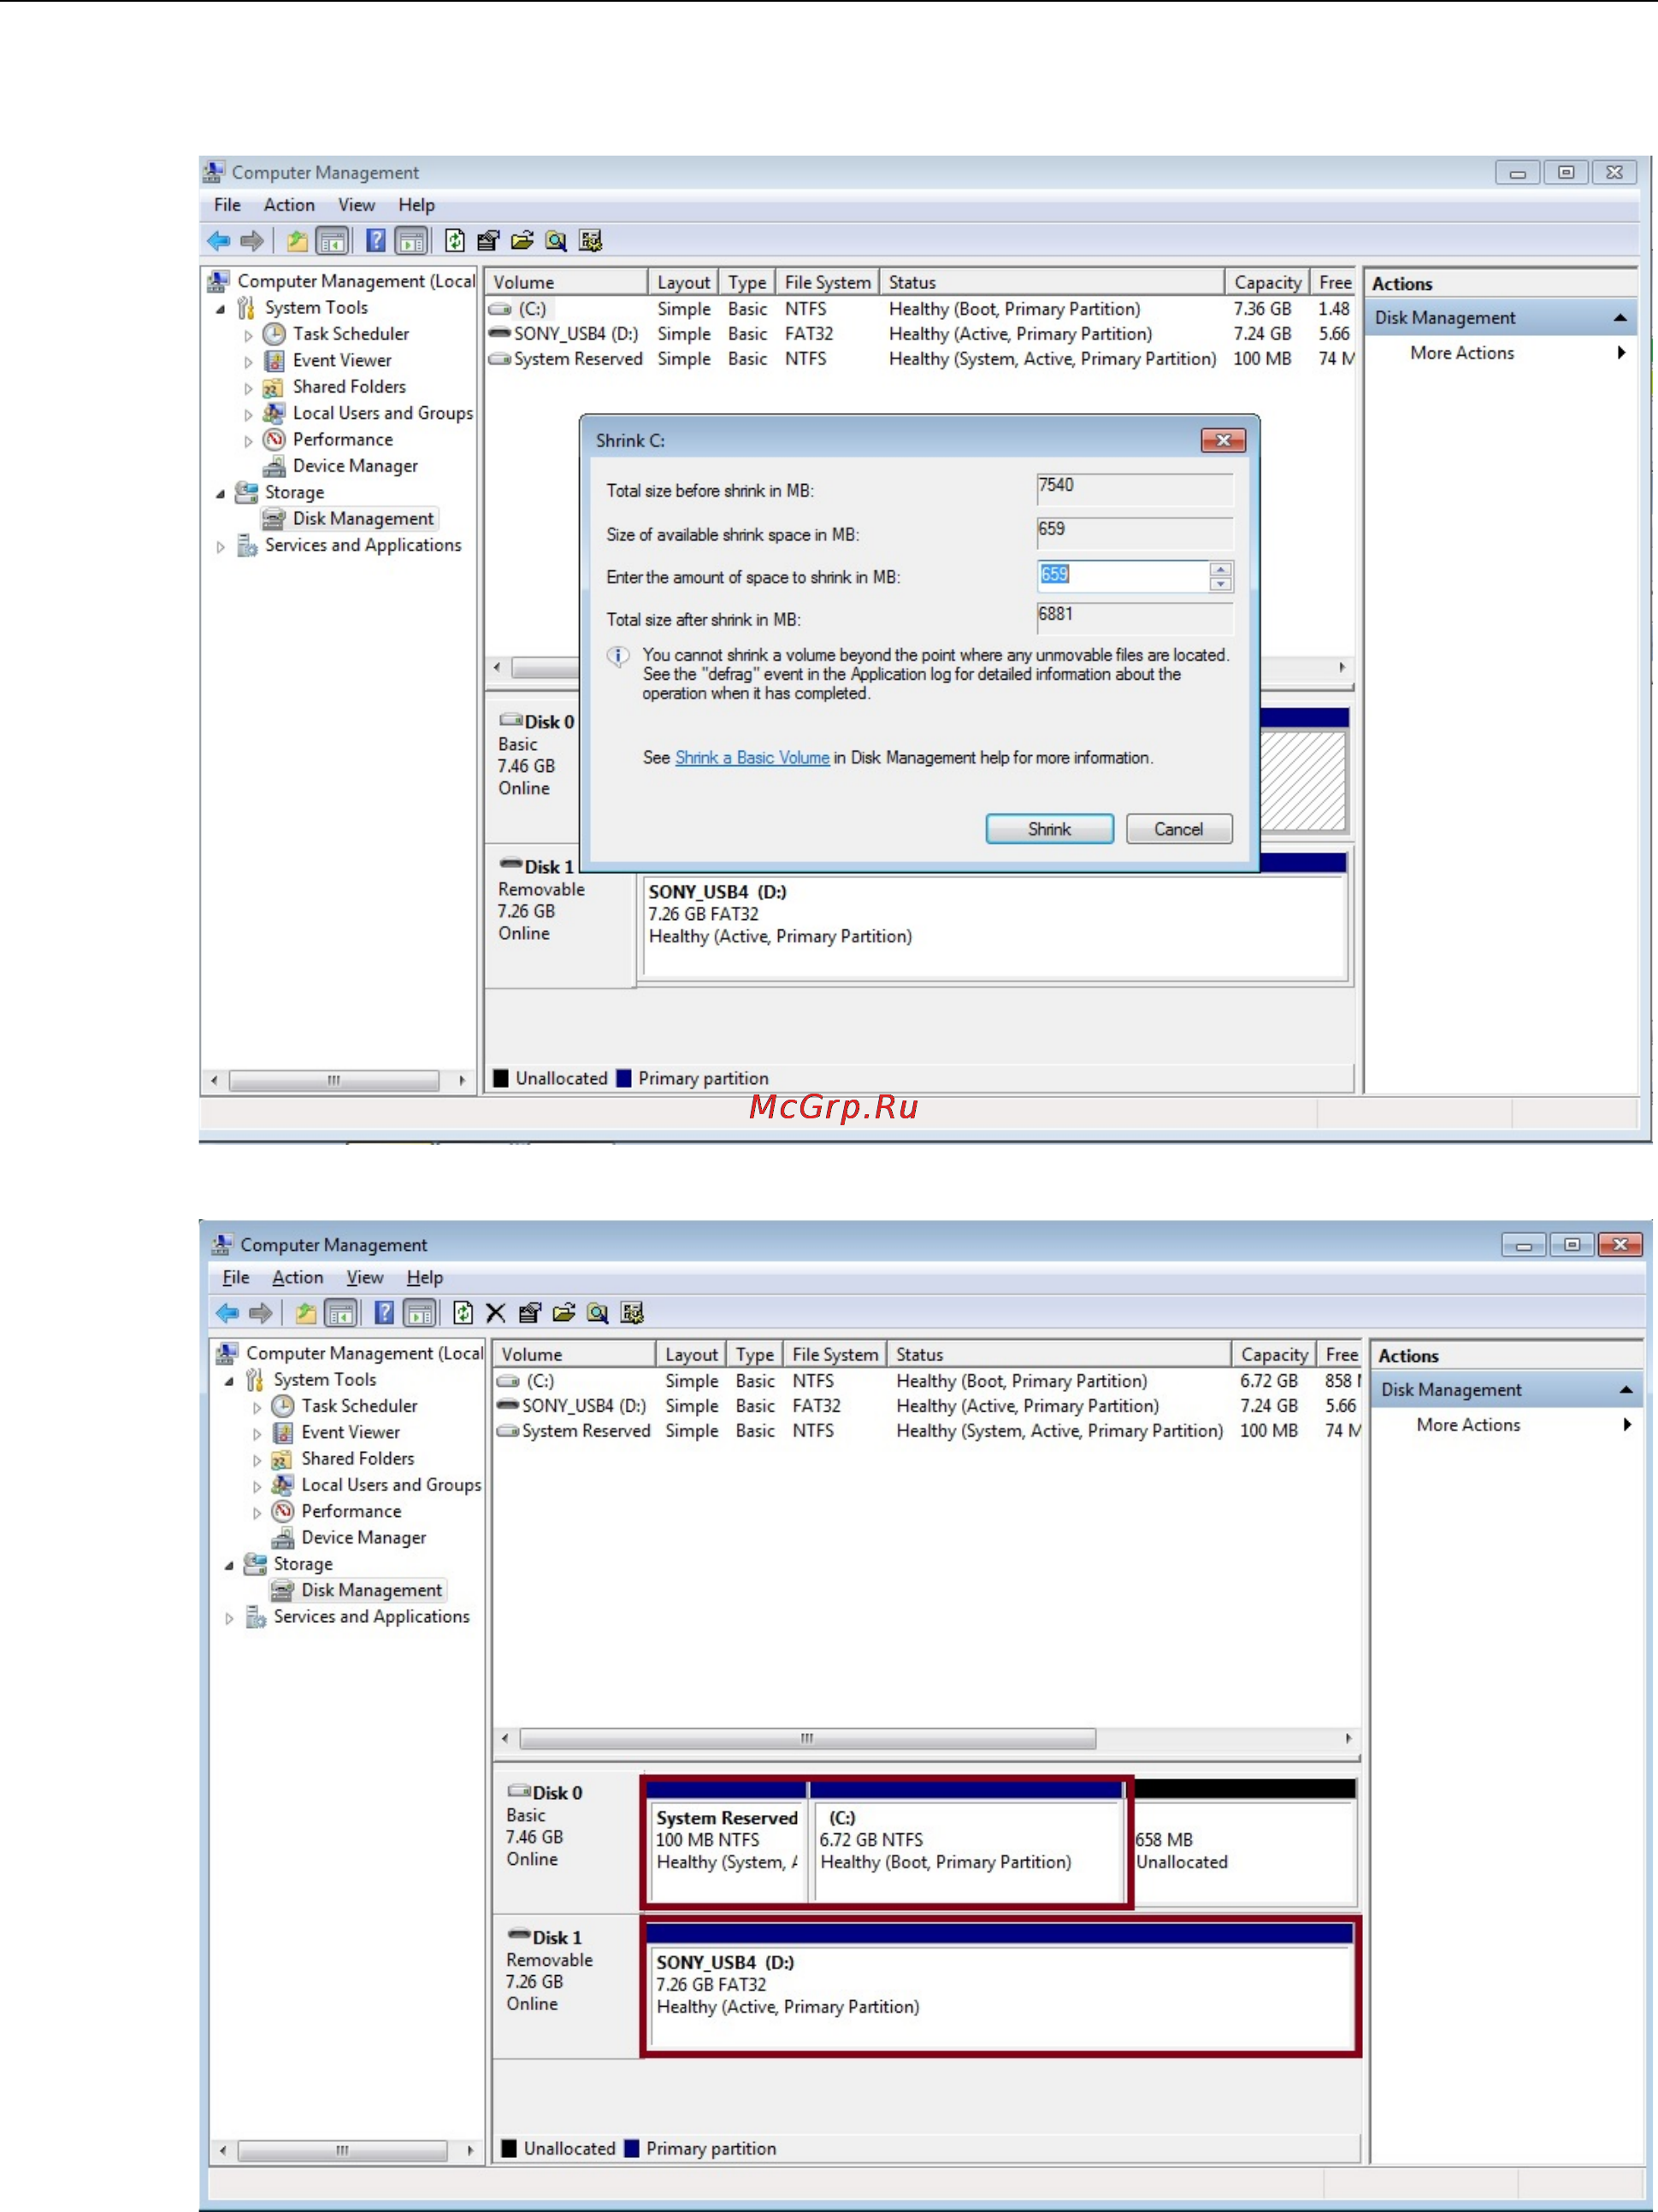Viewport: 1658px width, 2212px height.
Task: Expand Shared Folders in the lower window tree
Action: [x=257, y=1460]
